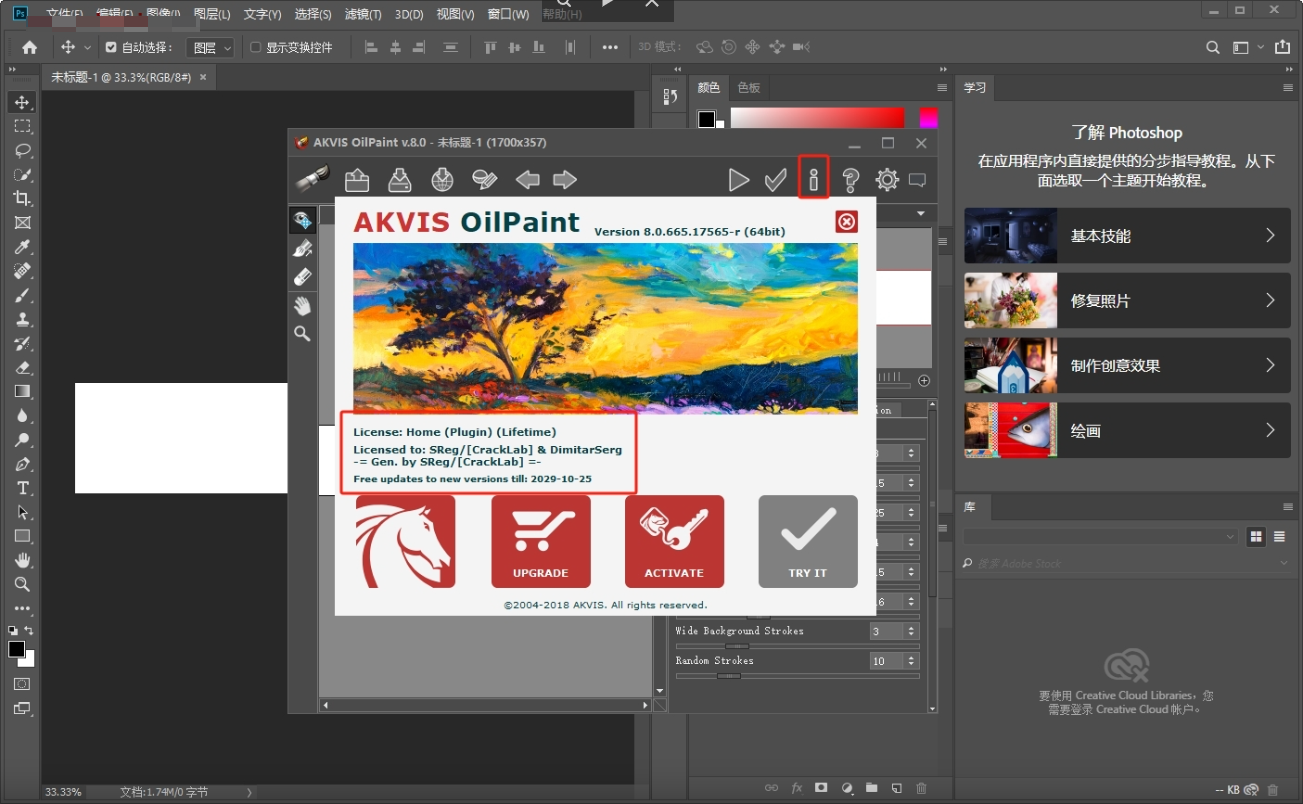
Task: Select the Brush tool in Photoshop toolbar
Action: (x=22, y=295)
